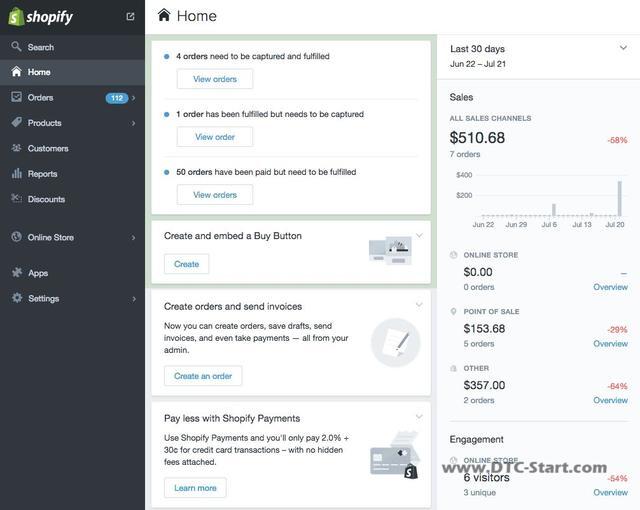This screenshot has height=510, width=640.
Task: Open the Discounts menu item
Action: [72, 199]
